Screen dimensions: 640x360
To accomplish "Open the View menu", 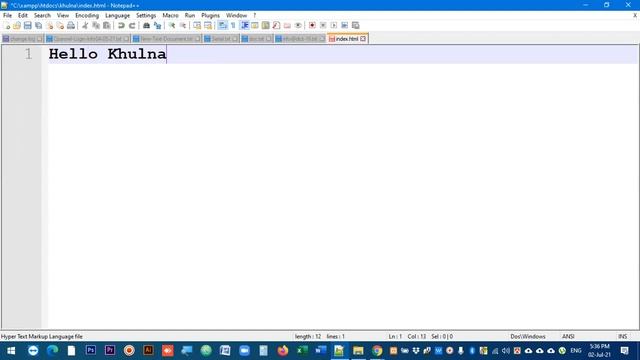I will [62, 15].
